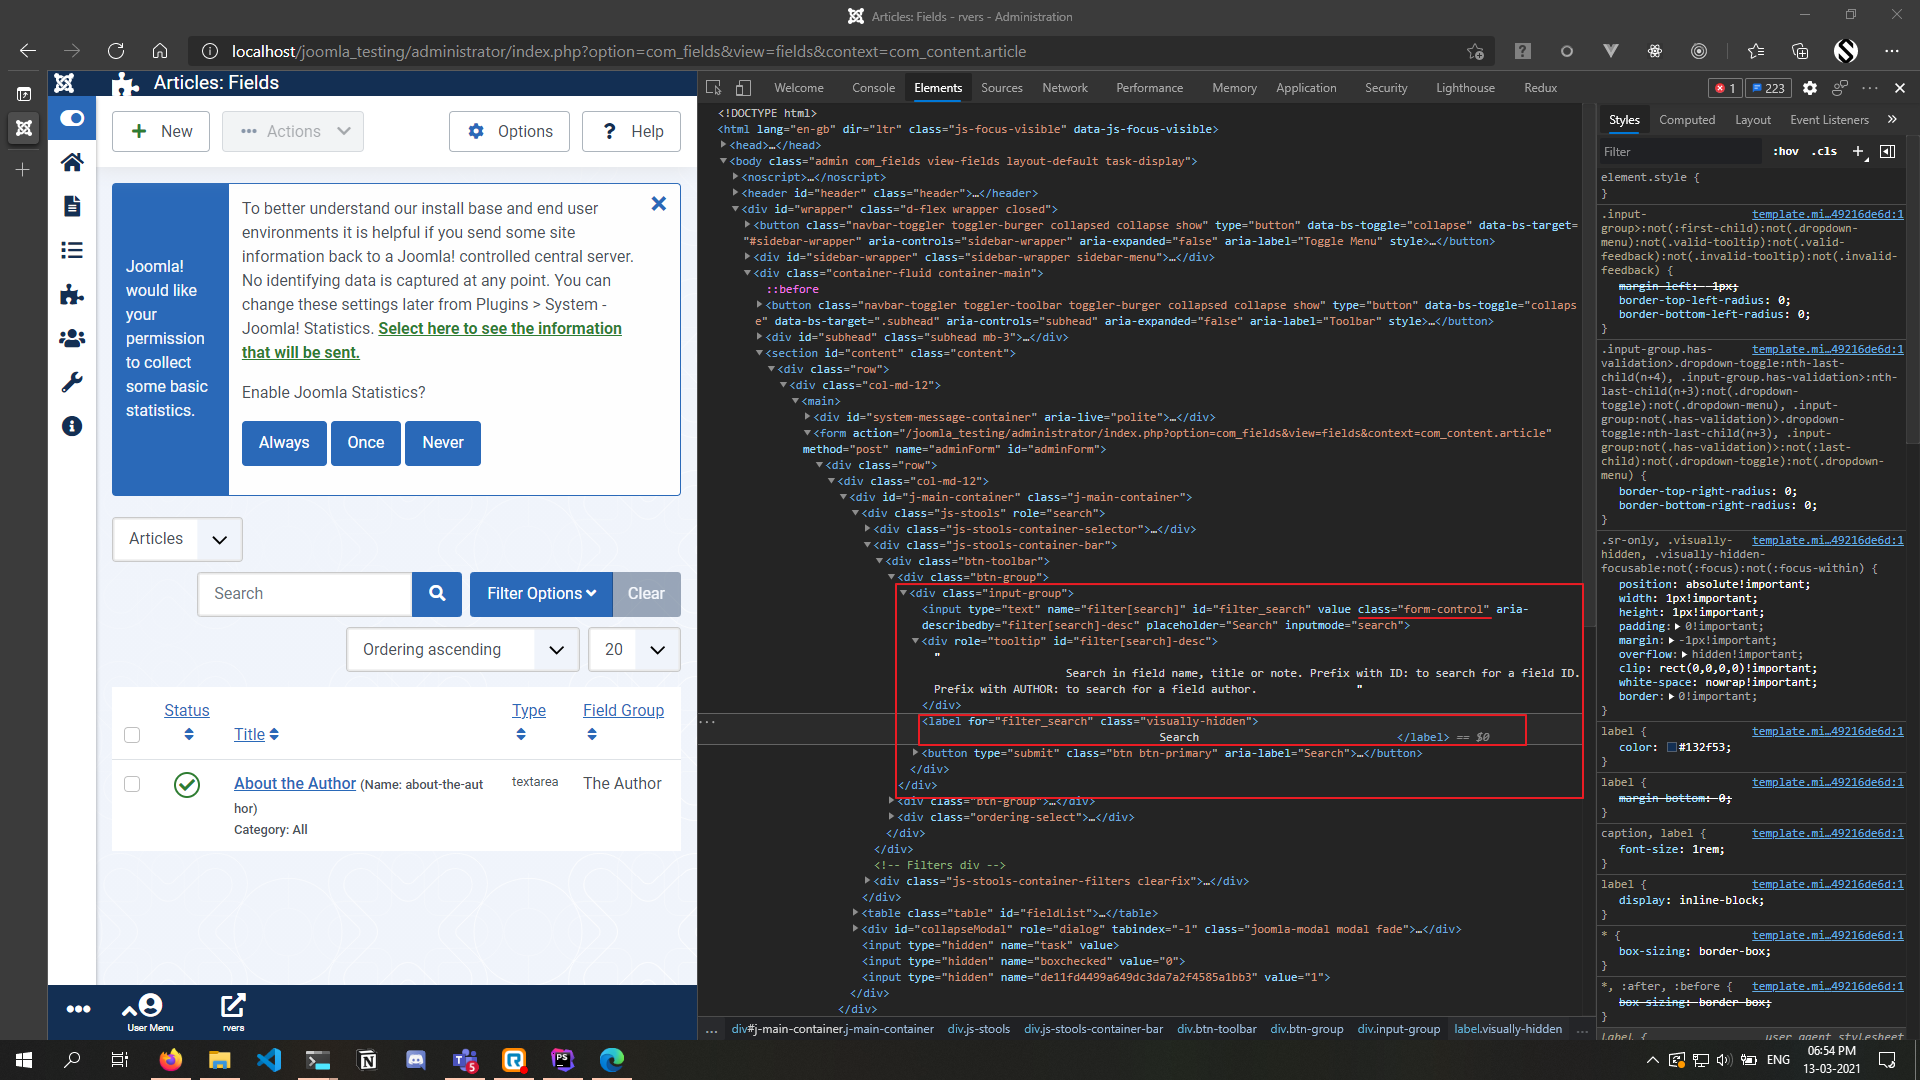Click the Help button
The height and width of the screenshot is (1080, 1920).
click(631, 131)
